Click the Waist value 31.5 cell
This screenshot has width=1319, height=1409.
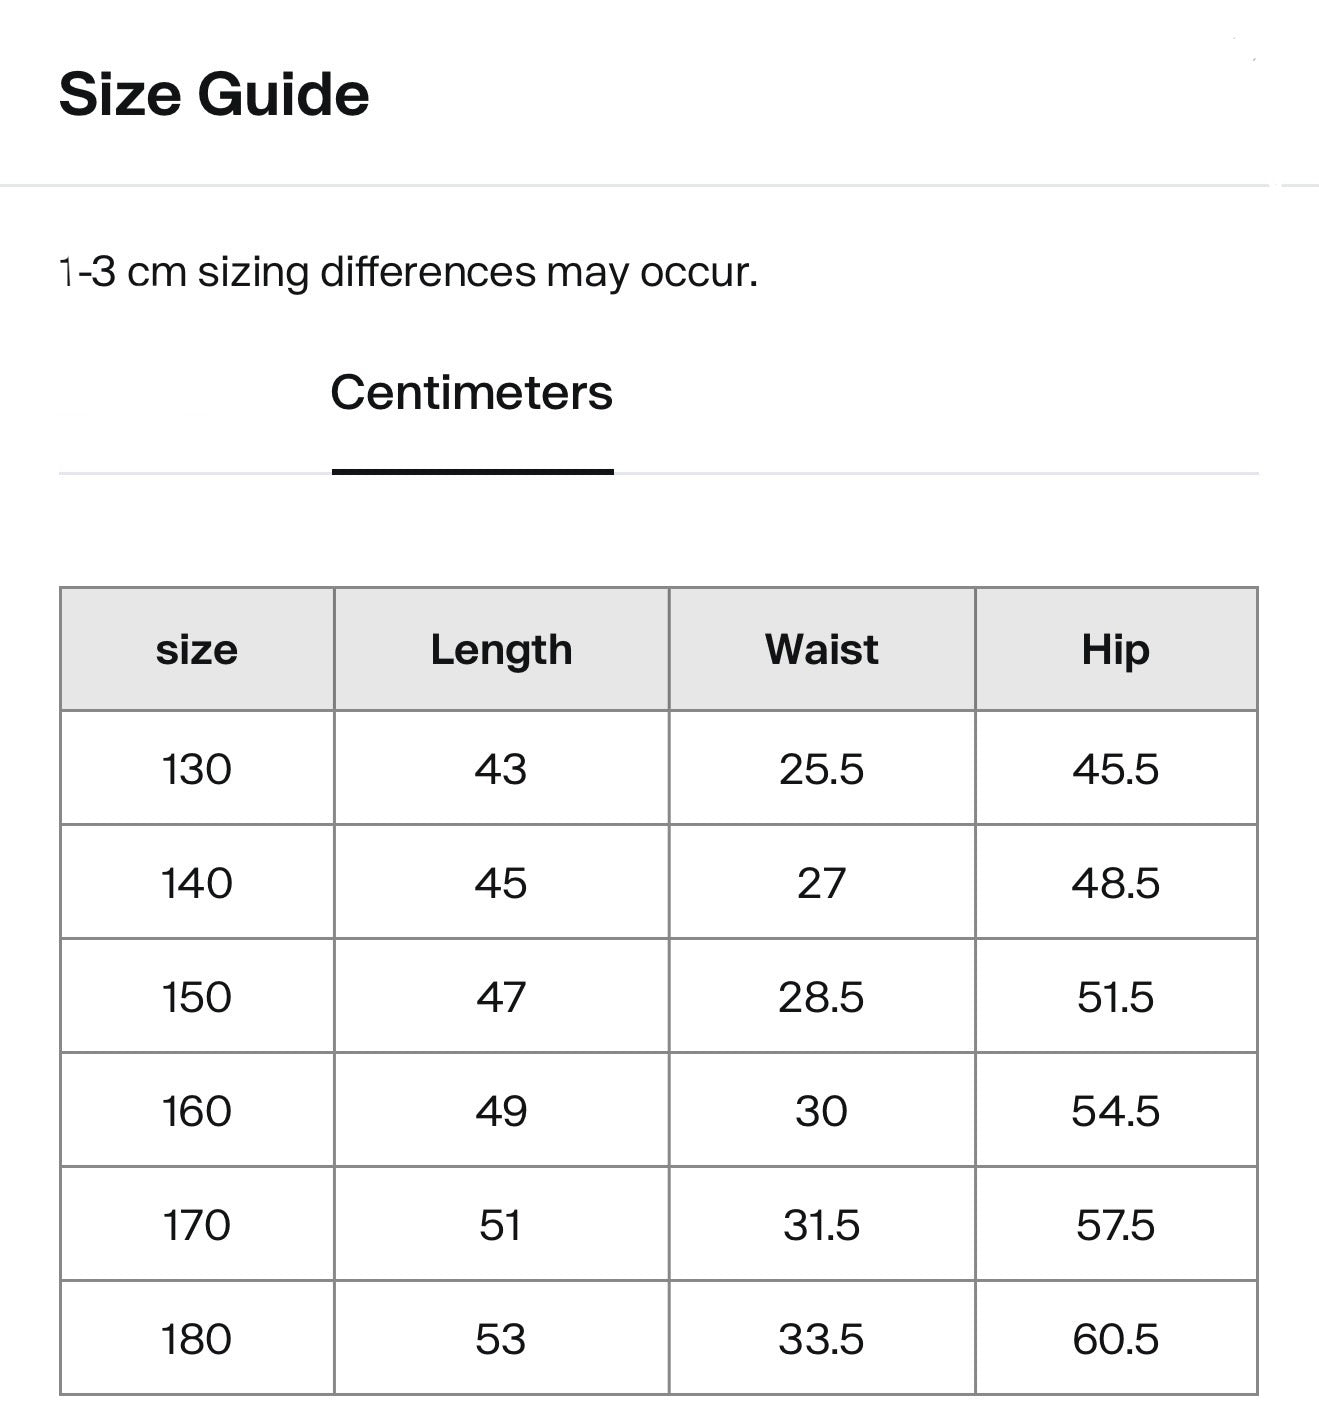(821, 1225)
